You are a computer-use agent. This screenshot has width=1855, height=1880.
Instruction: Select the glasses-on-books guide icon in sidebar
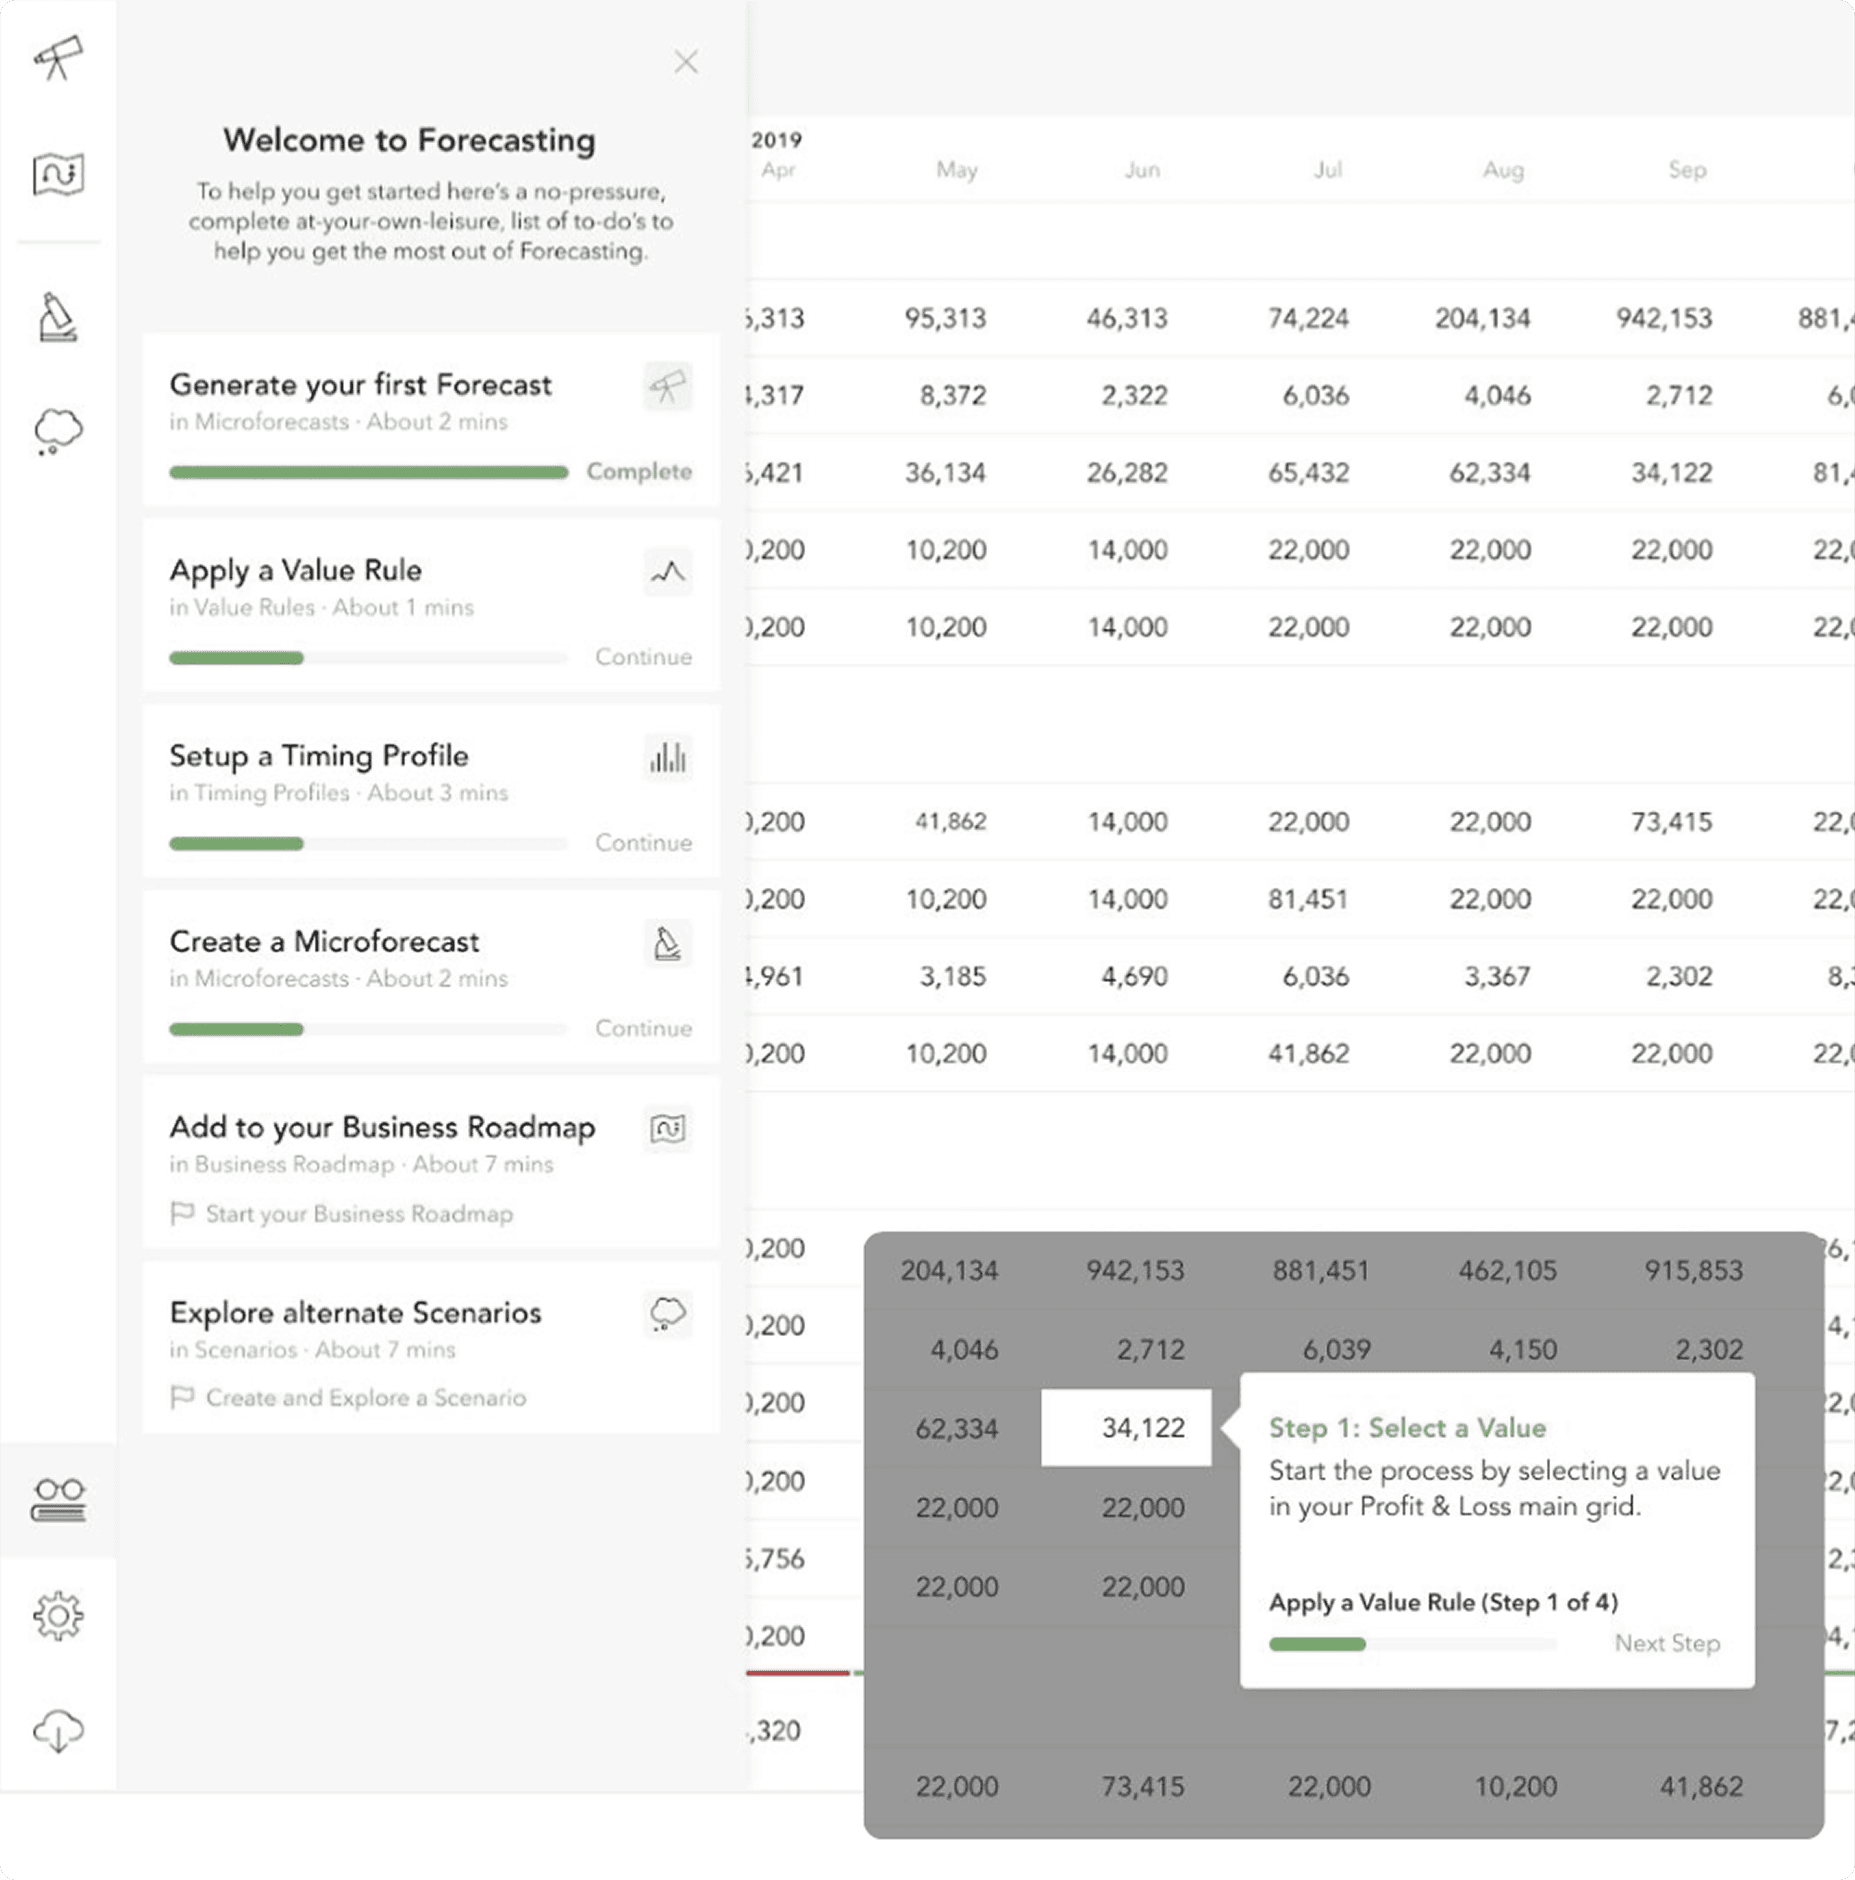tap(58, 1500)
